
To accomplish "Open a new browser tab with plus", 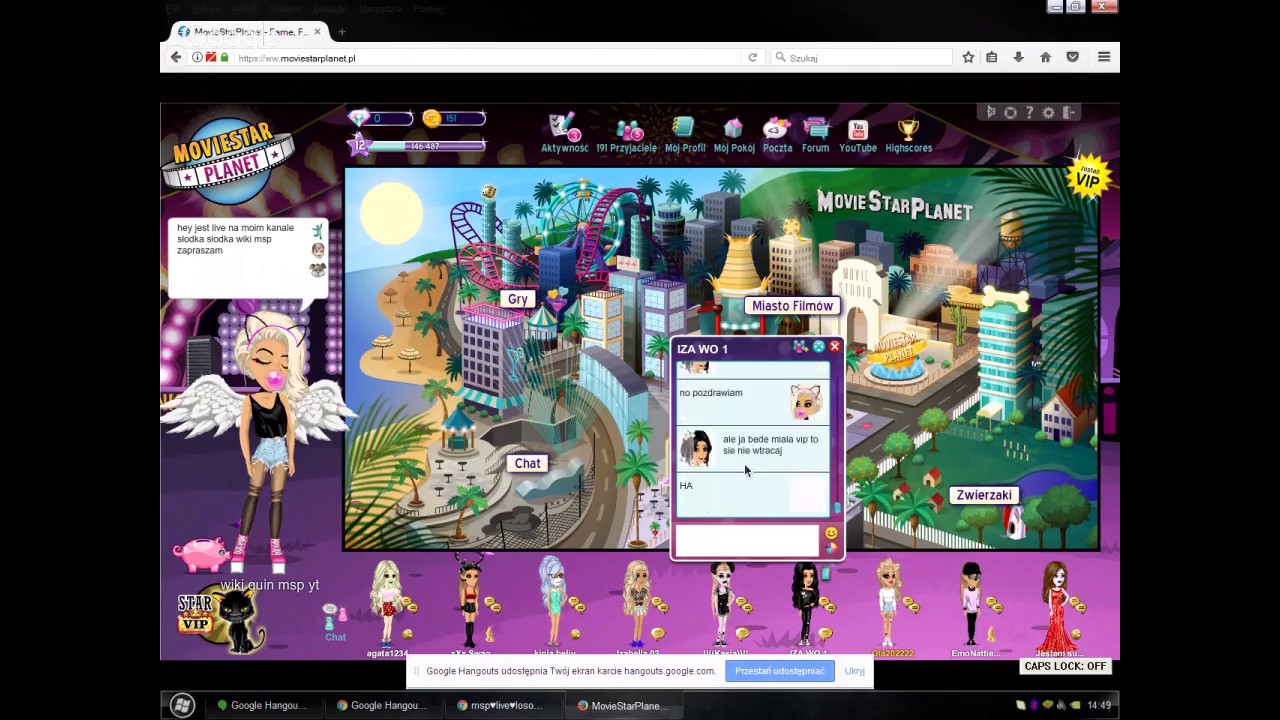I will pos(341,32).
